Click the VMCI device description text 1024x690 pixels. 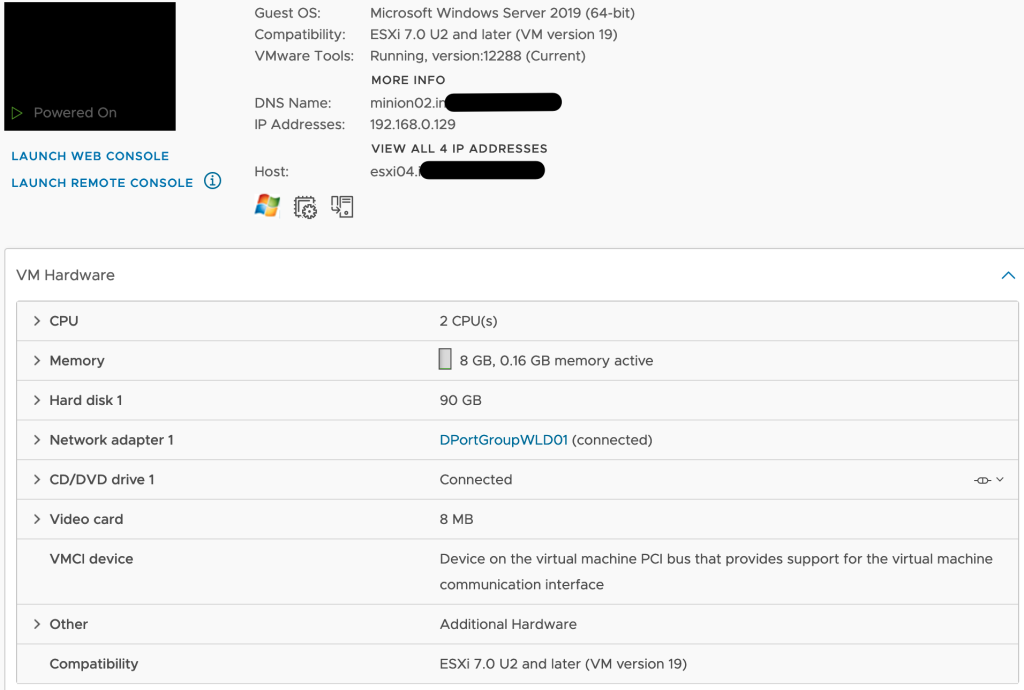[716, 572]
